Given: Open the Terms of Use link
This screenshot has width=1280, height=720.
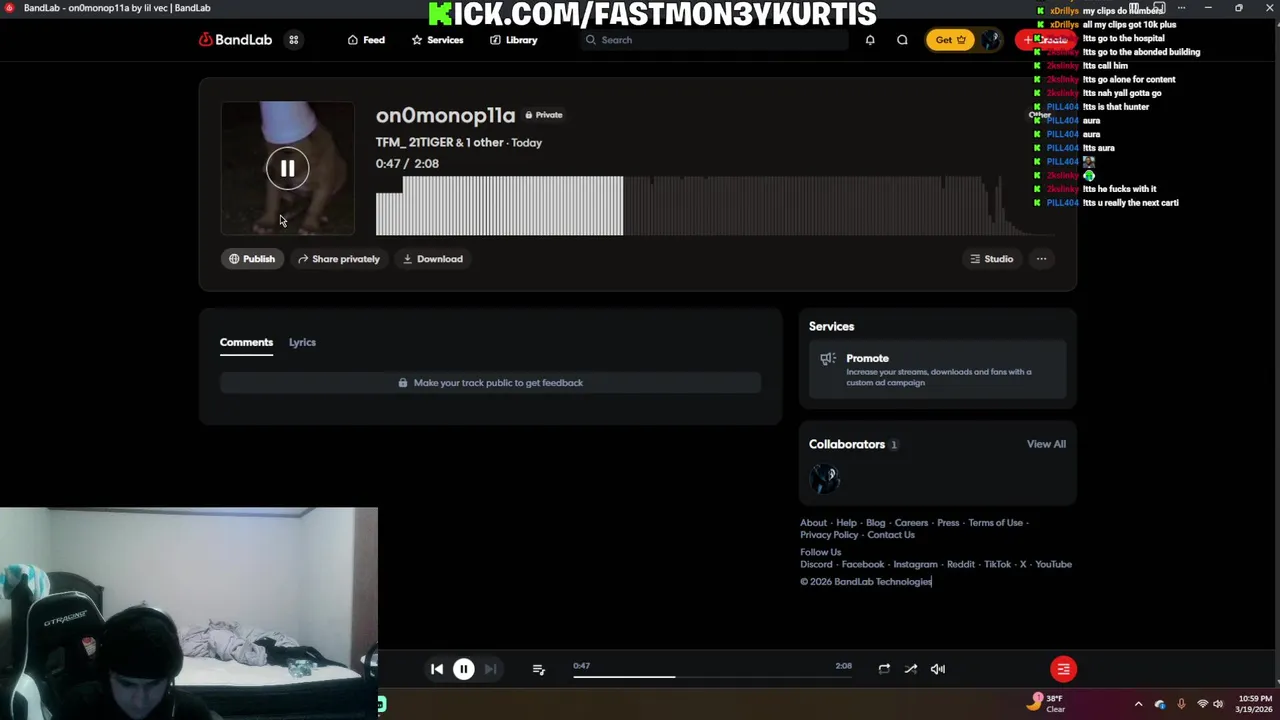Looking at the screenshot, I should (x=995, y=523).
